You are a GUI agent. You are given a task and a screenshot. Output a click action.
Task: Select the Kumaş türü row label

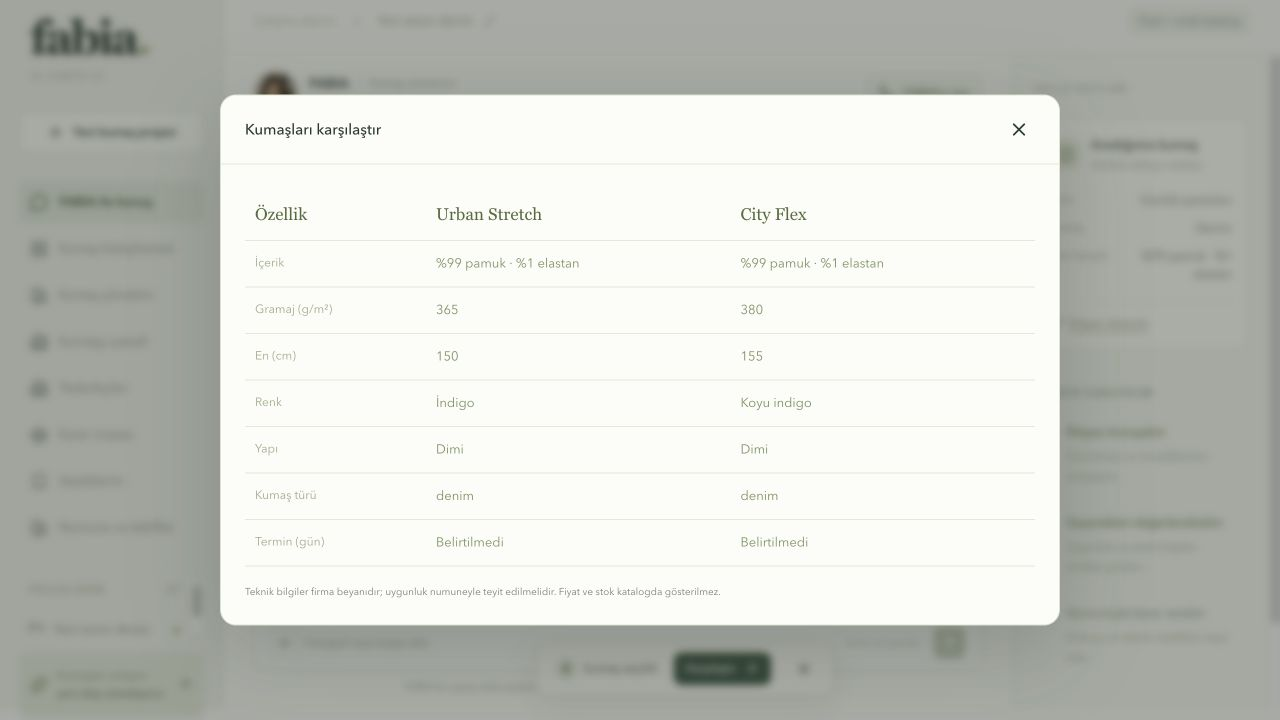coord(286,495)
